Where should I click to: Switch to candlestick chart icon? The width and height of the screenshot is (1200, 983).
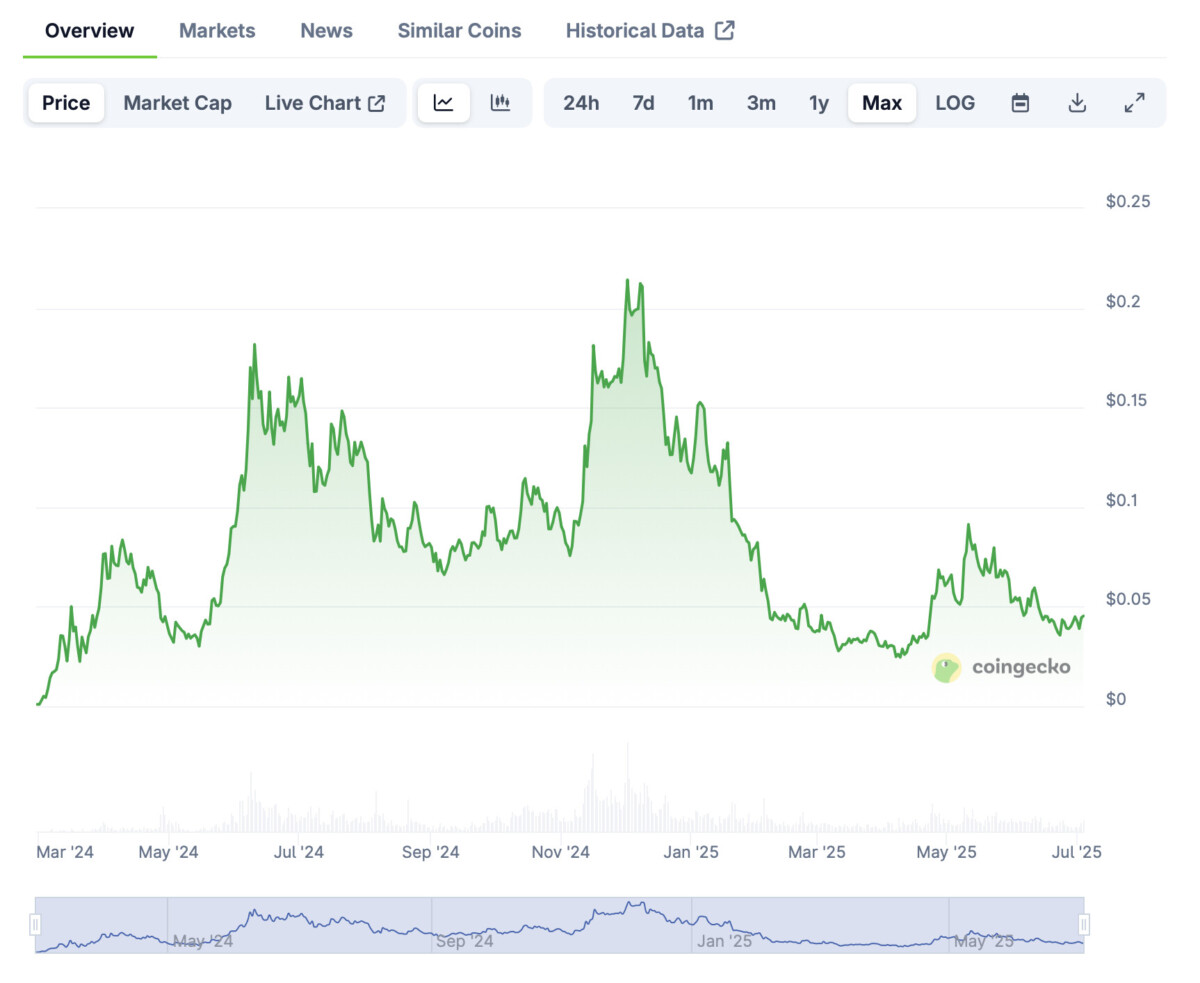point(501,103)
